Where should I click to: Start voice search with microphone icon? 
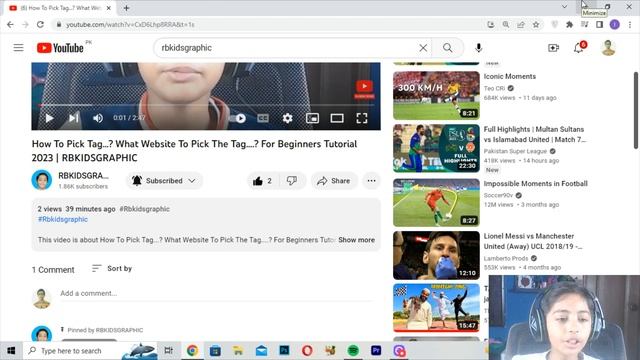[x=478, y=48]
